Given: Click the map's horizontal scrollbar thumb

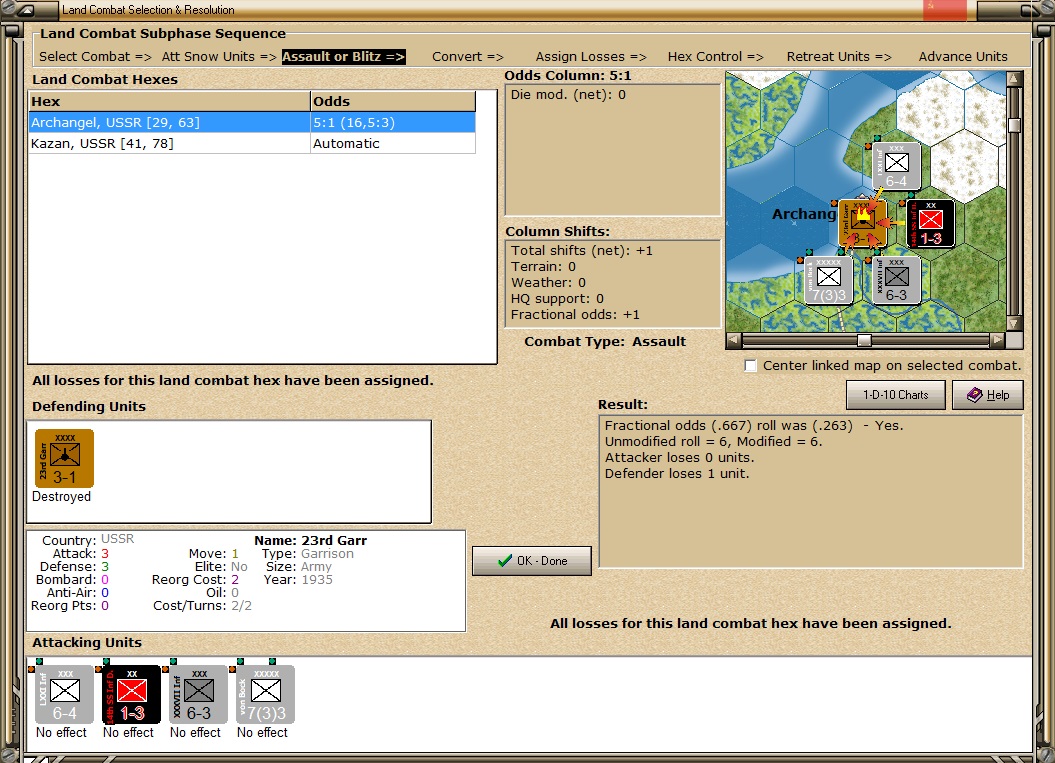Looking at the screenshot, I should [865, 340].
